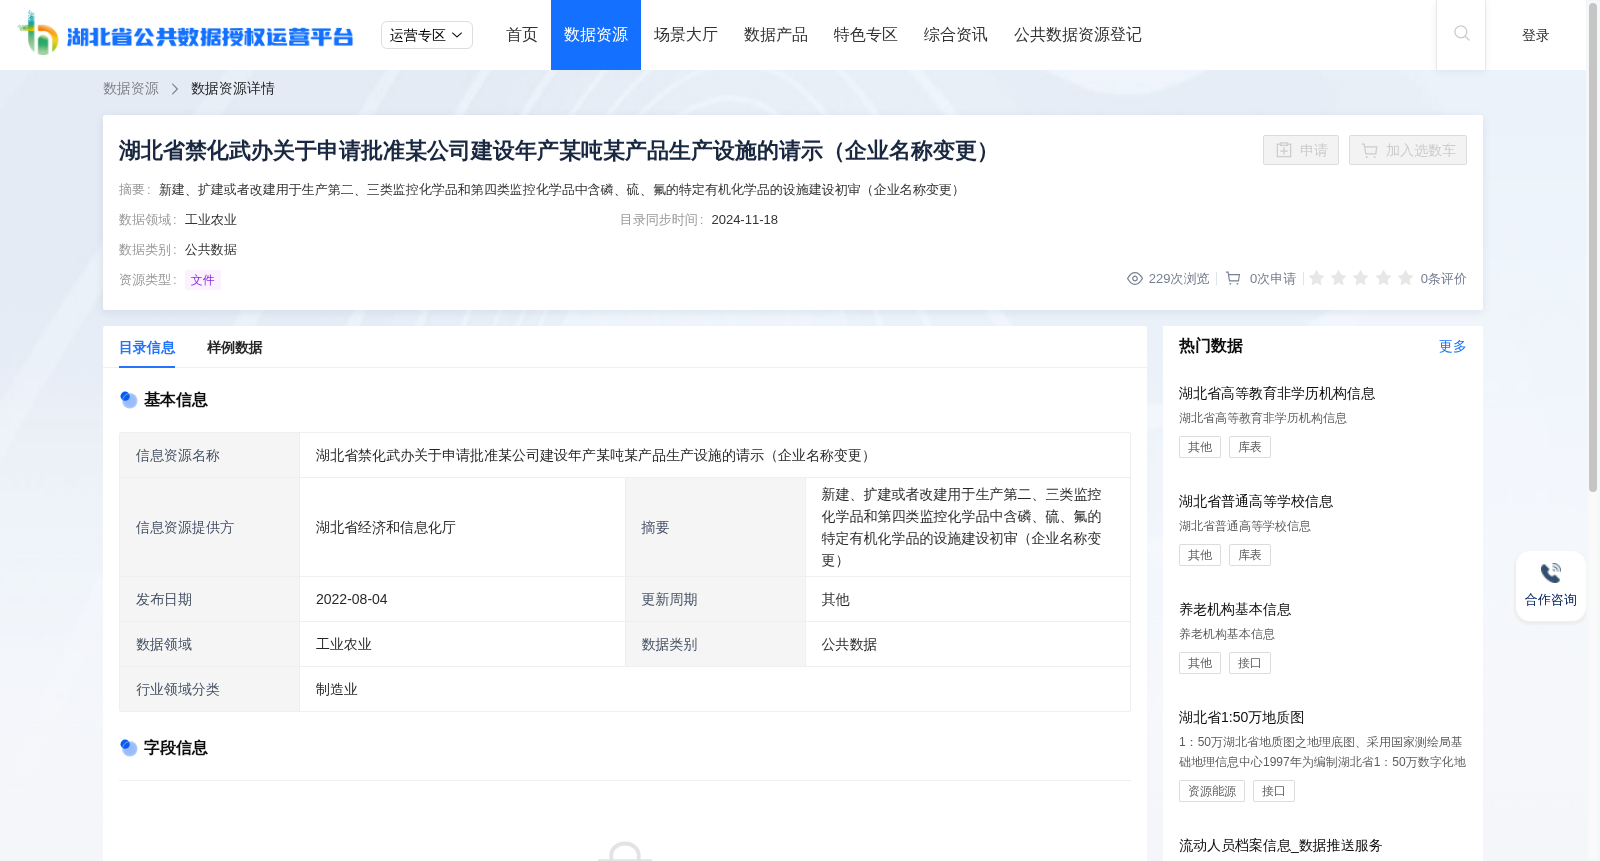The height and width of the screenshot is (861, 1600).
Task: Open 公共数据资源登记 navigation item
Action: 1078,35
